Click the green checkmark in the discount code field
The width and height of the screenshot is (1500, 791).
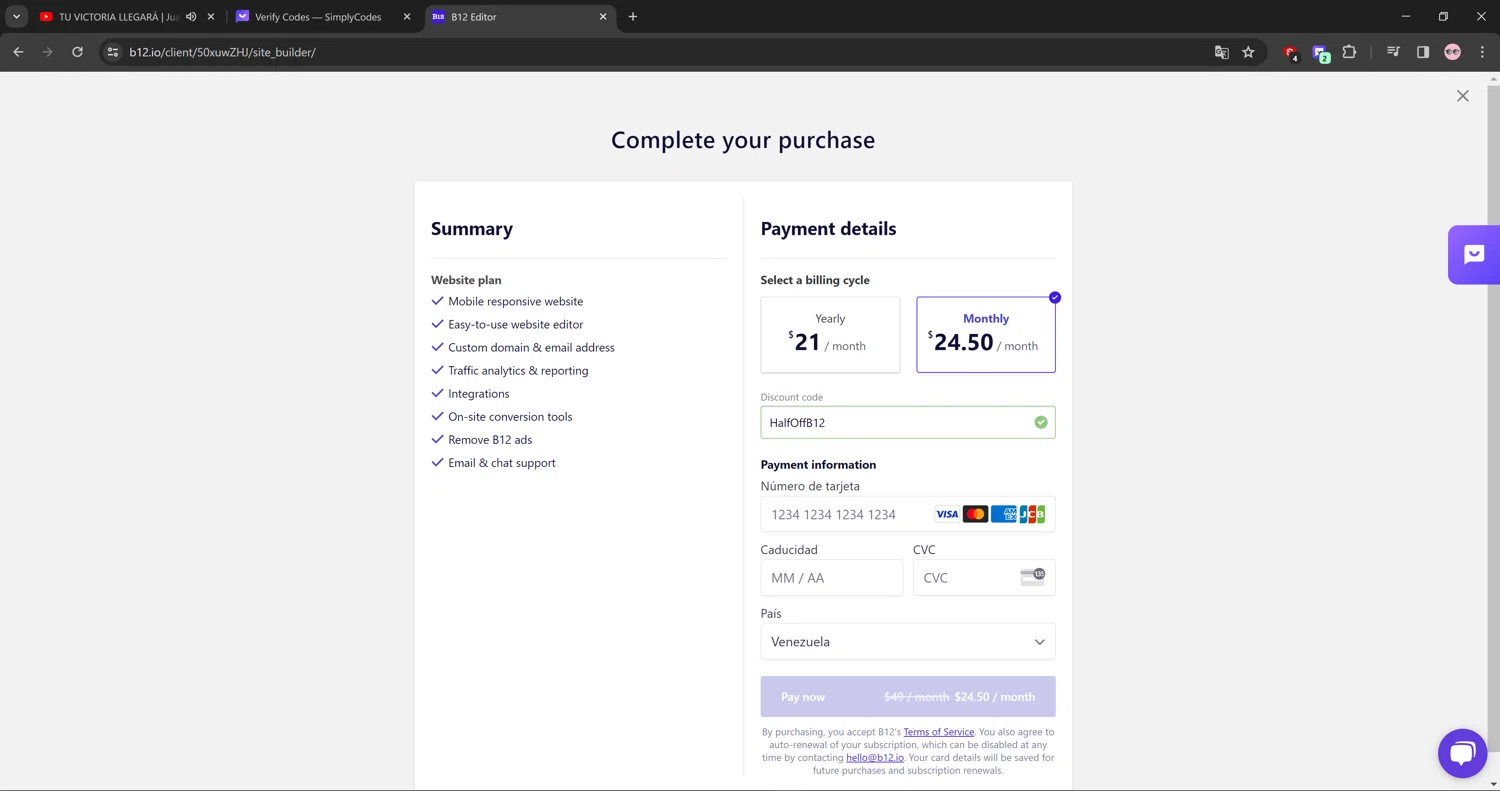[x=1041, y=422]
